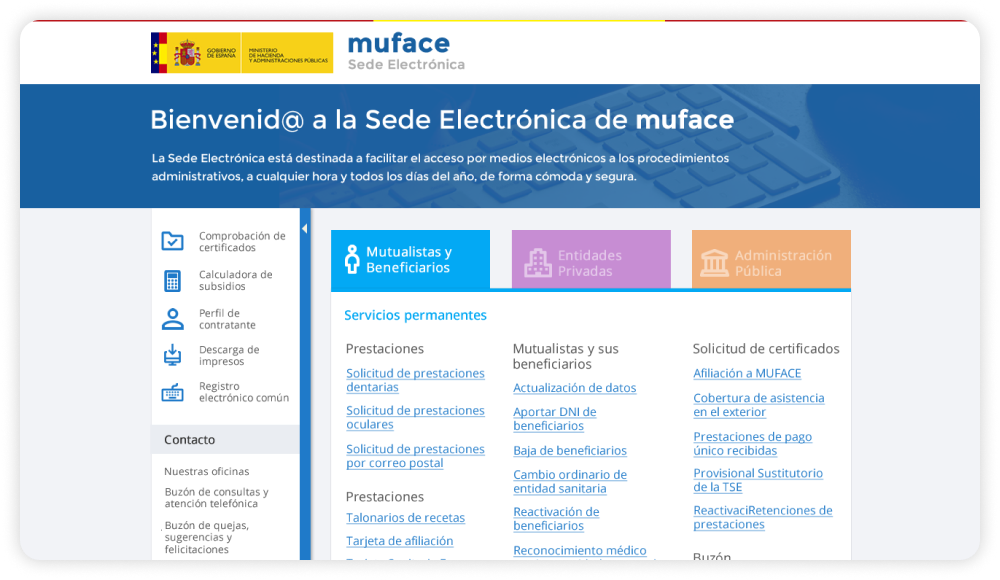
Task: Select the Contacto section header
Action: pos(225,440)
